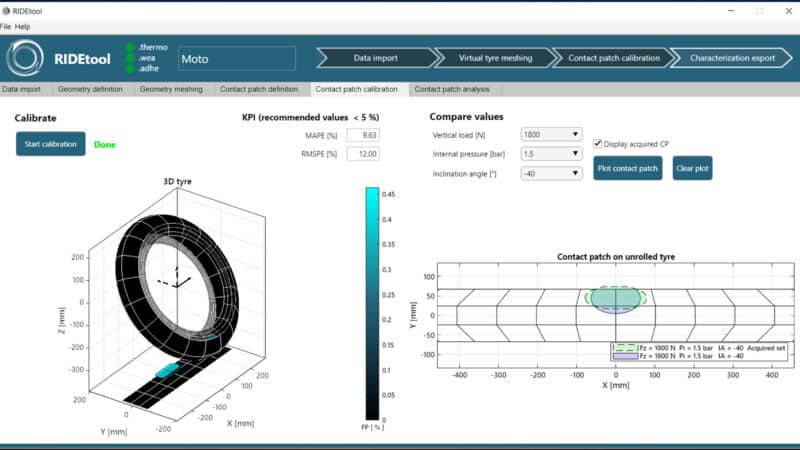Click the green .wea status indicator
Viewport: 800px width, 450px height.
tap(130, 58)
